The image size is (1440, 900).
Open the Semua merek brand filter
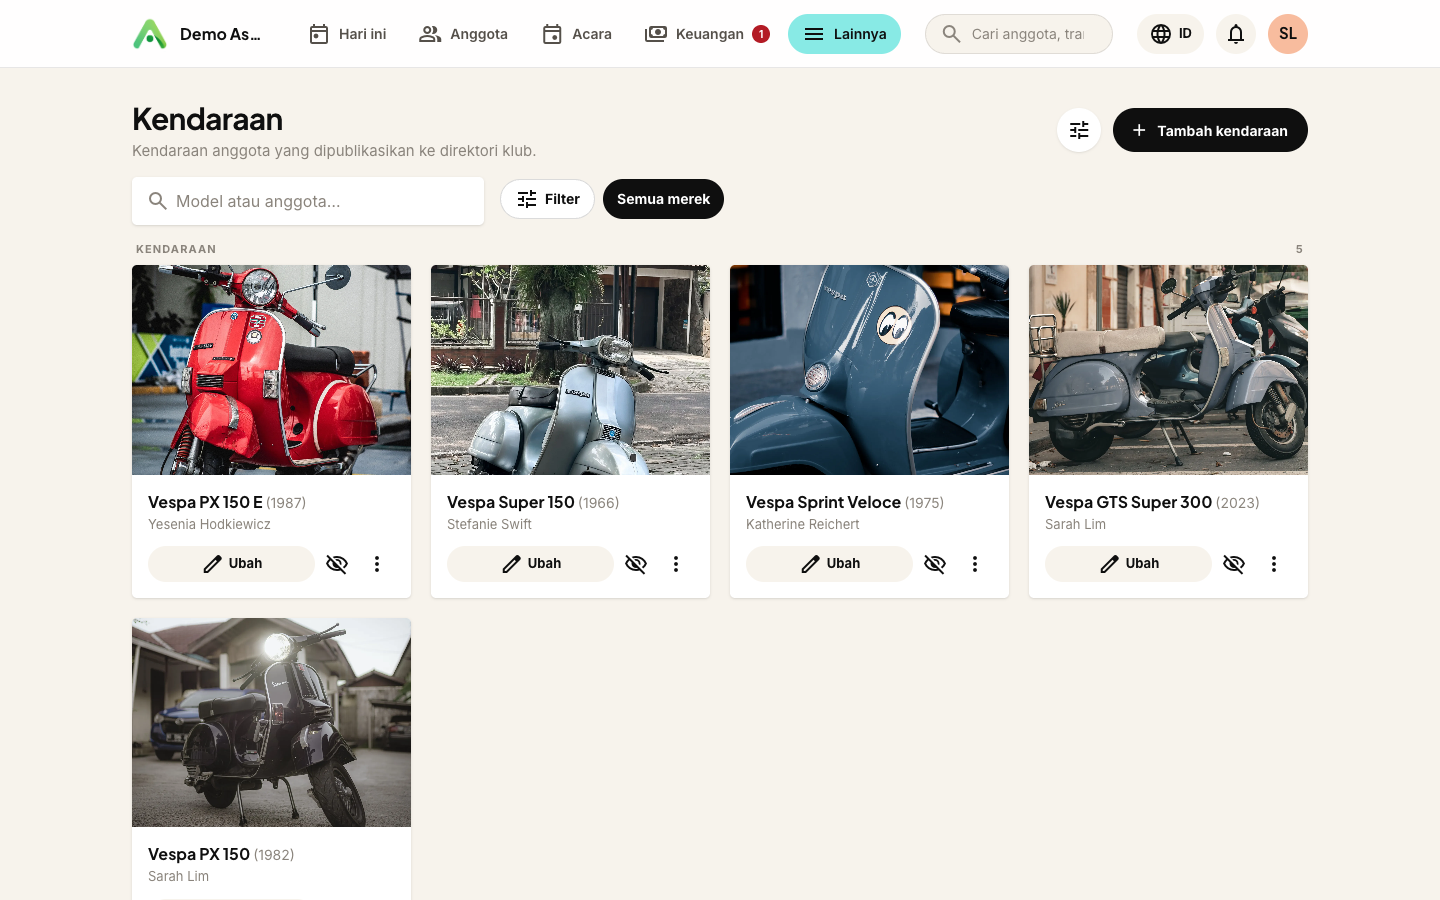663,199
